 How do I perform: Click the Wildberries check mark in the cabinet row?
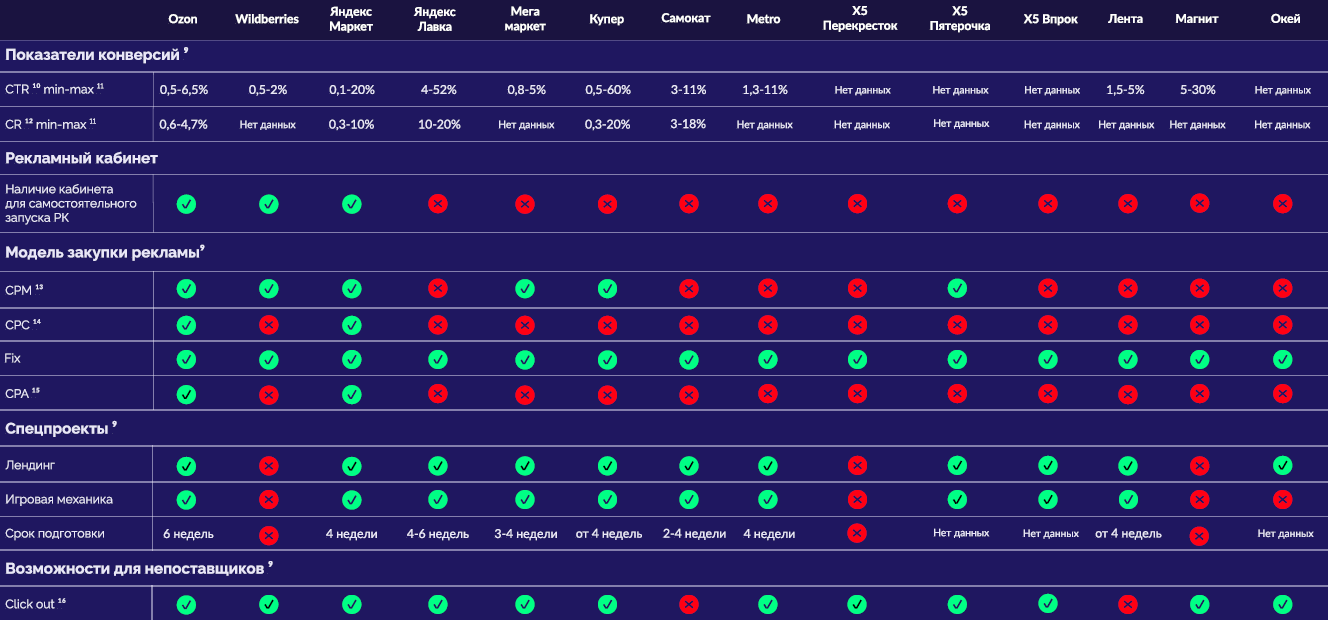(268, 204)
